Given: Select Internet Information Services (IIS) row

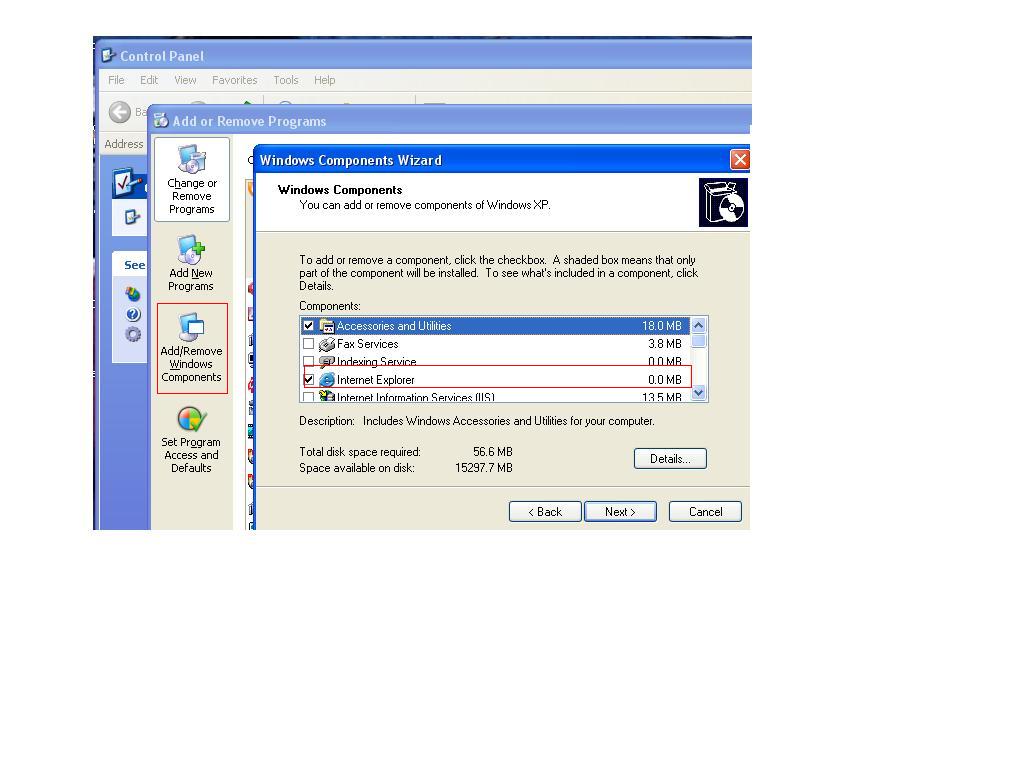Looking at the screenshot, I should [x=496, y=397].
